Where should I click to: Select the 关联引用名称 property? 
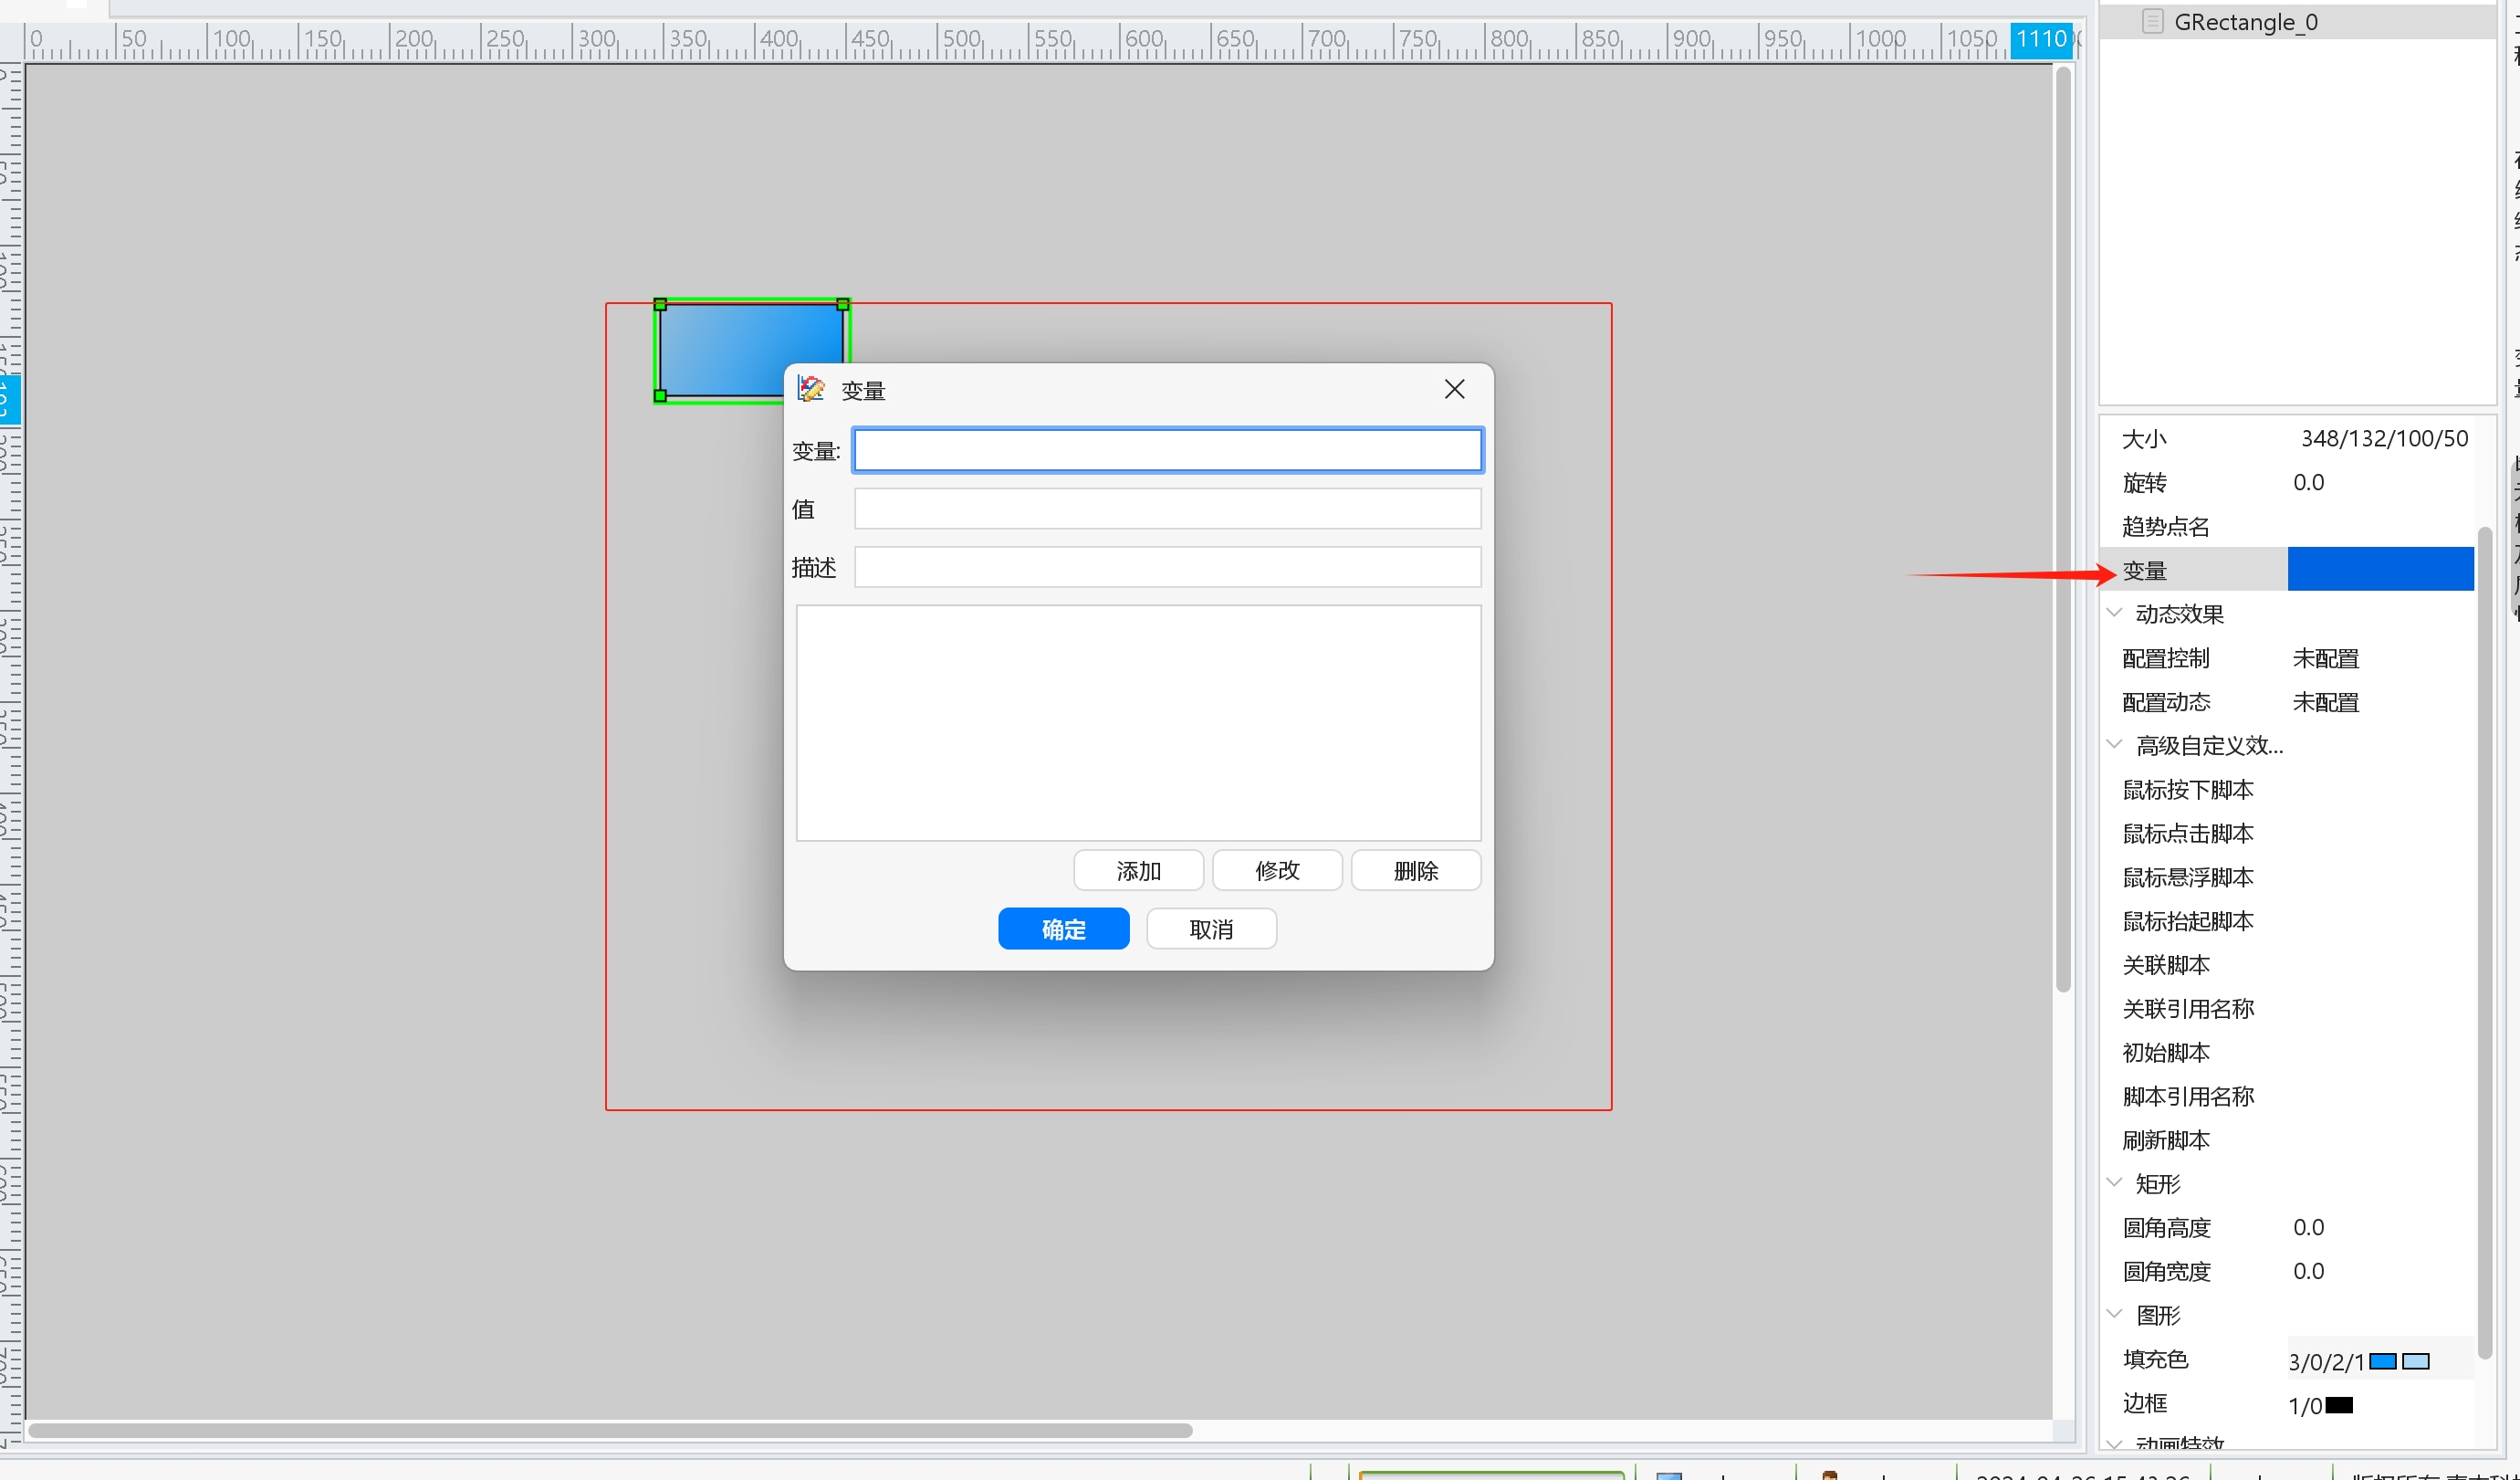pos(2188,1009)
